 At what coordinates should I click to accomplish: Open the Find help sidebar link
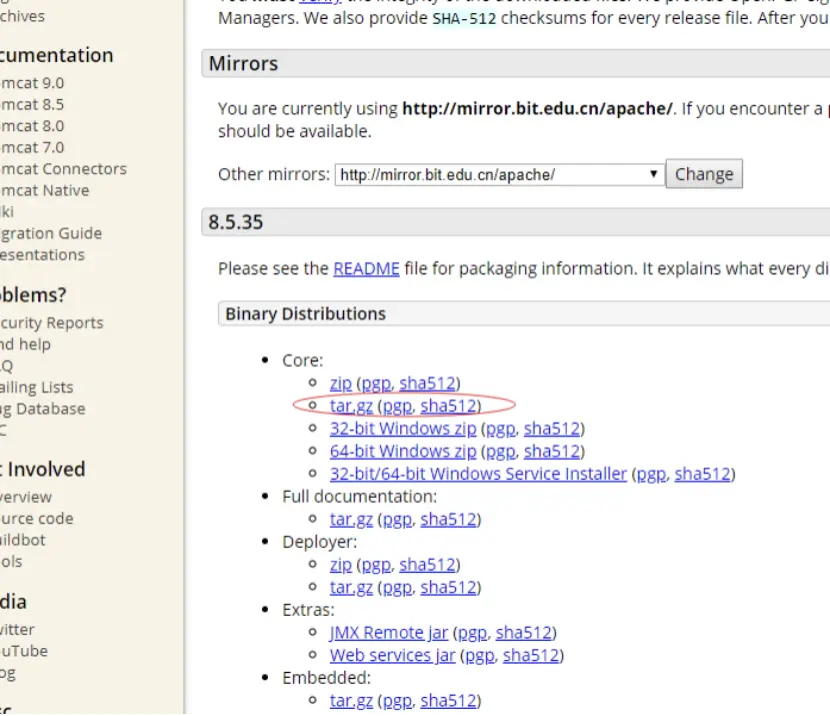(x=25, y=345)
